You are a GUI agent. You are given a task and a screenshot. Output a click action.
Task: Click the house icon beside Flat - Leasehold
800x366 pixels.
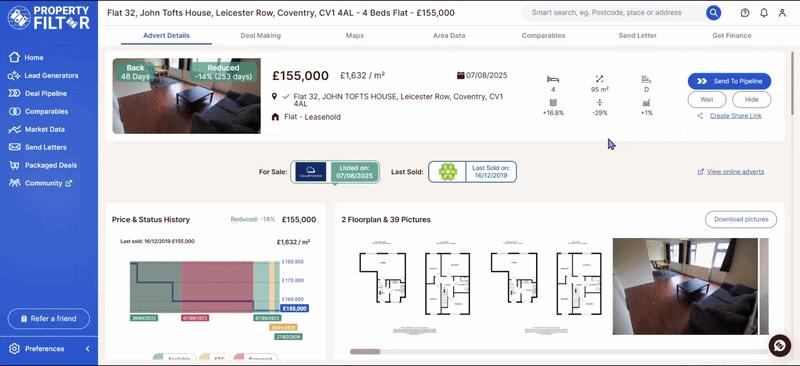(275, 117)
